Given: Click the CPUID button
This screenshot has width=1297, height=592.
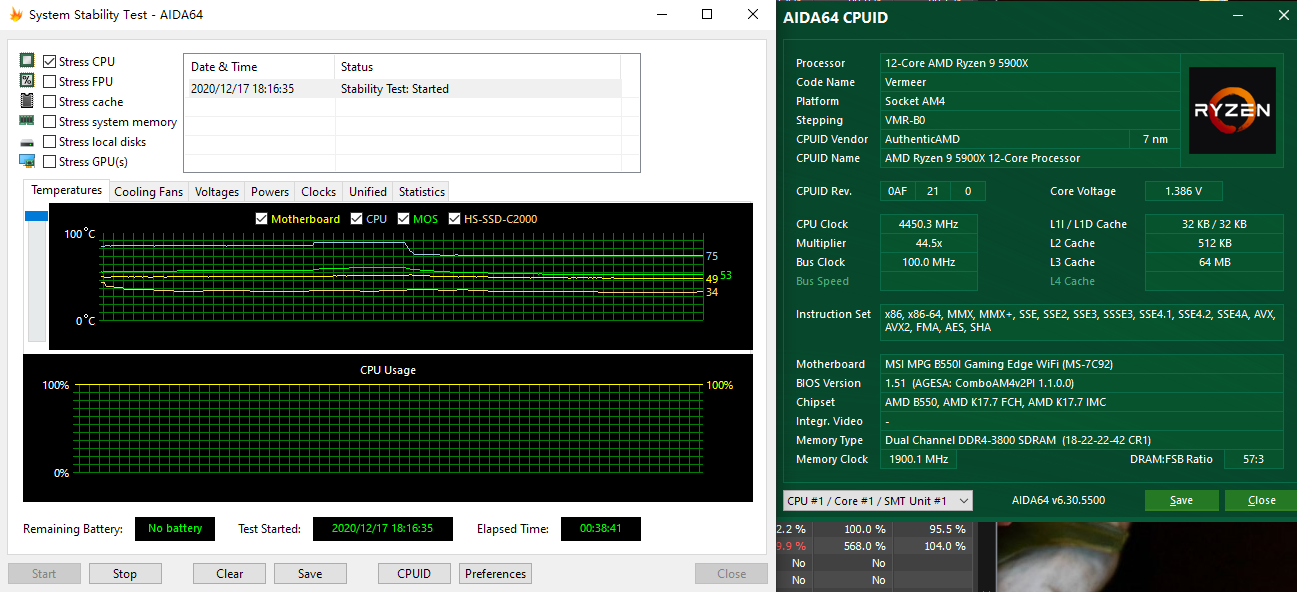Looking at the screenshot, I should tap(414, 574).
